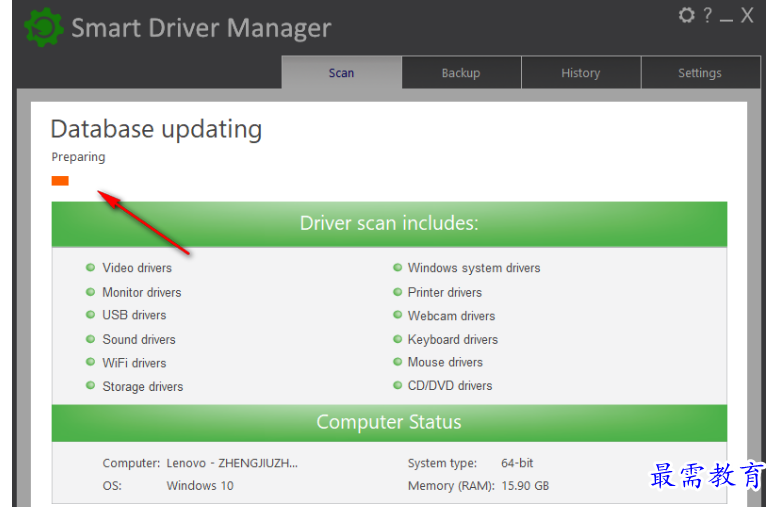Viewport: 772px width, 507px height.
Task: Open the Settings tab
Action: pyautogui.click(x=700, y=72)
